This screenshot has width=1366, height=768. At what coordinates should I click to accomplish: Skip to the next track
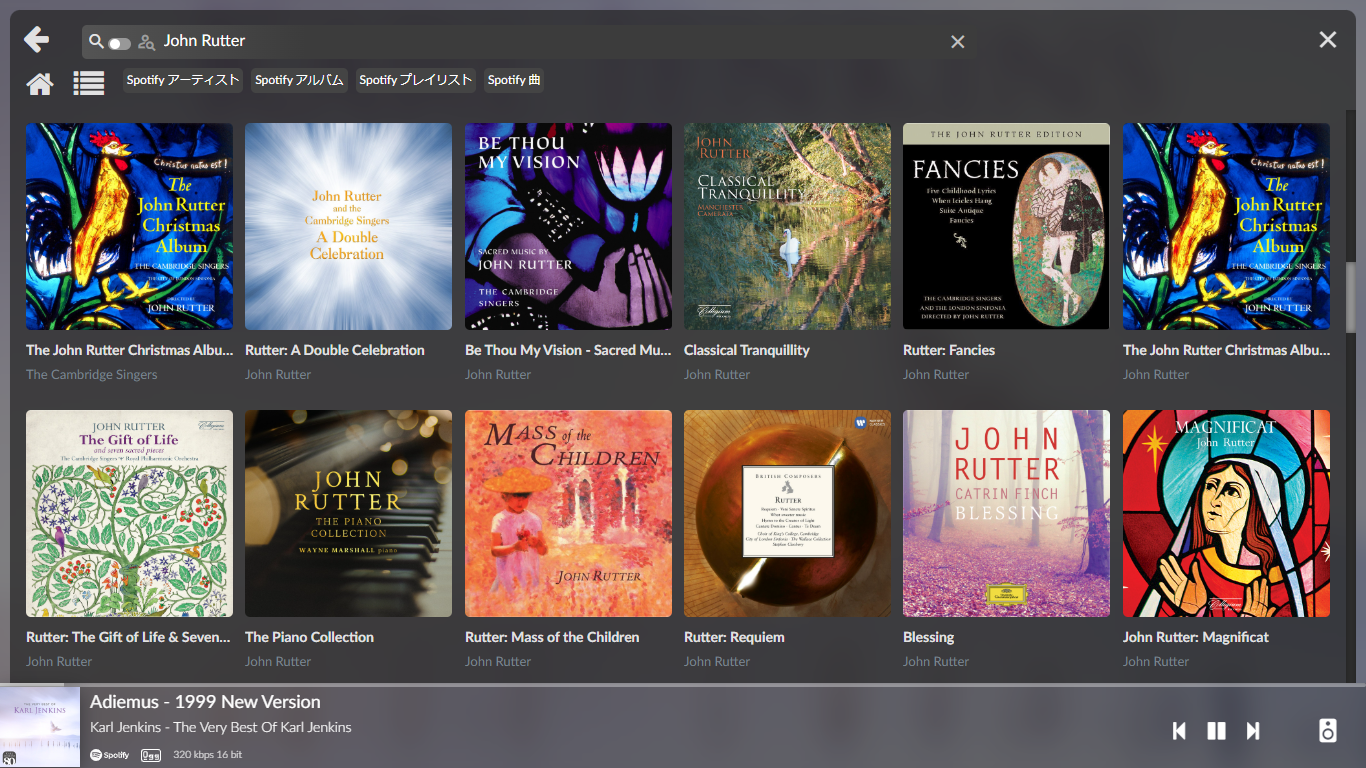pyautogui.click(x=1252, y=731)
